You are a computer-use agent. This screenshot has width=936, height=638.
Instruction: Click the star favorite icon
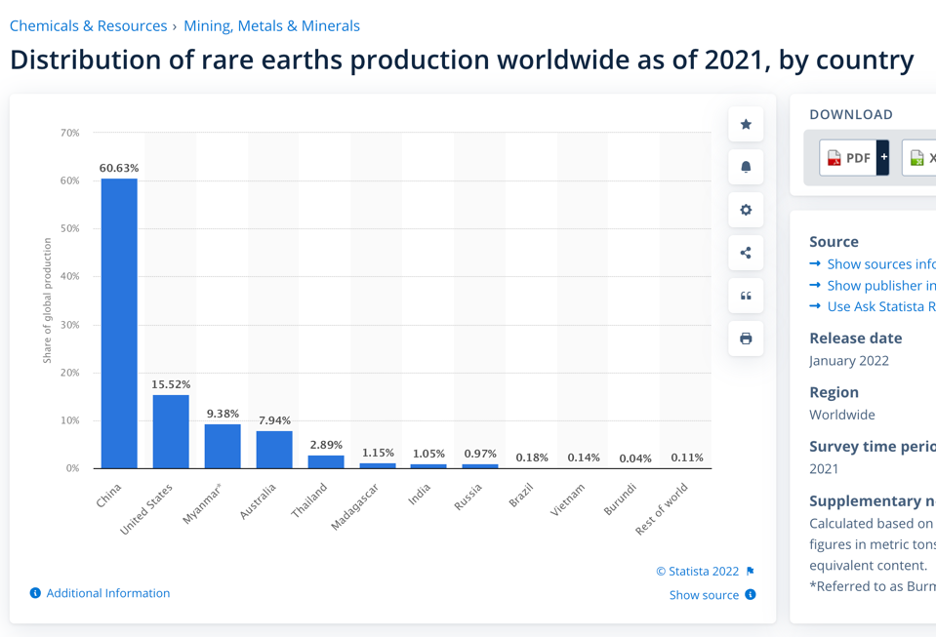pos(745,125)
